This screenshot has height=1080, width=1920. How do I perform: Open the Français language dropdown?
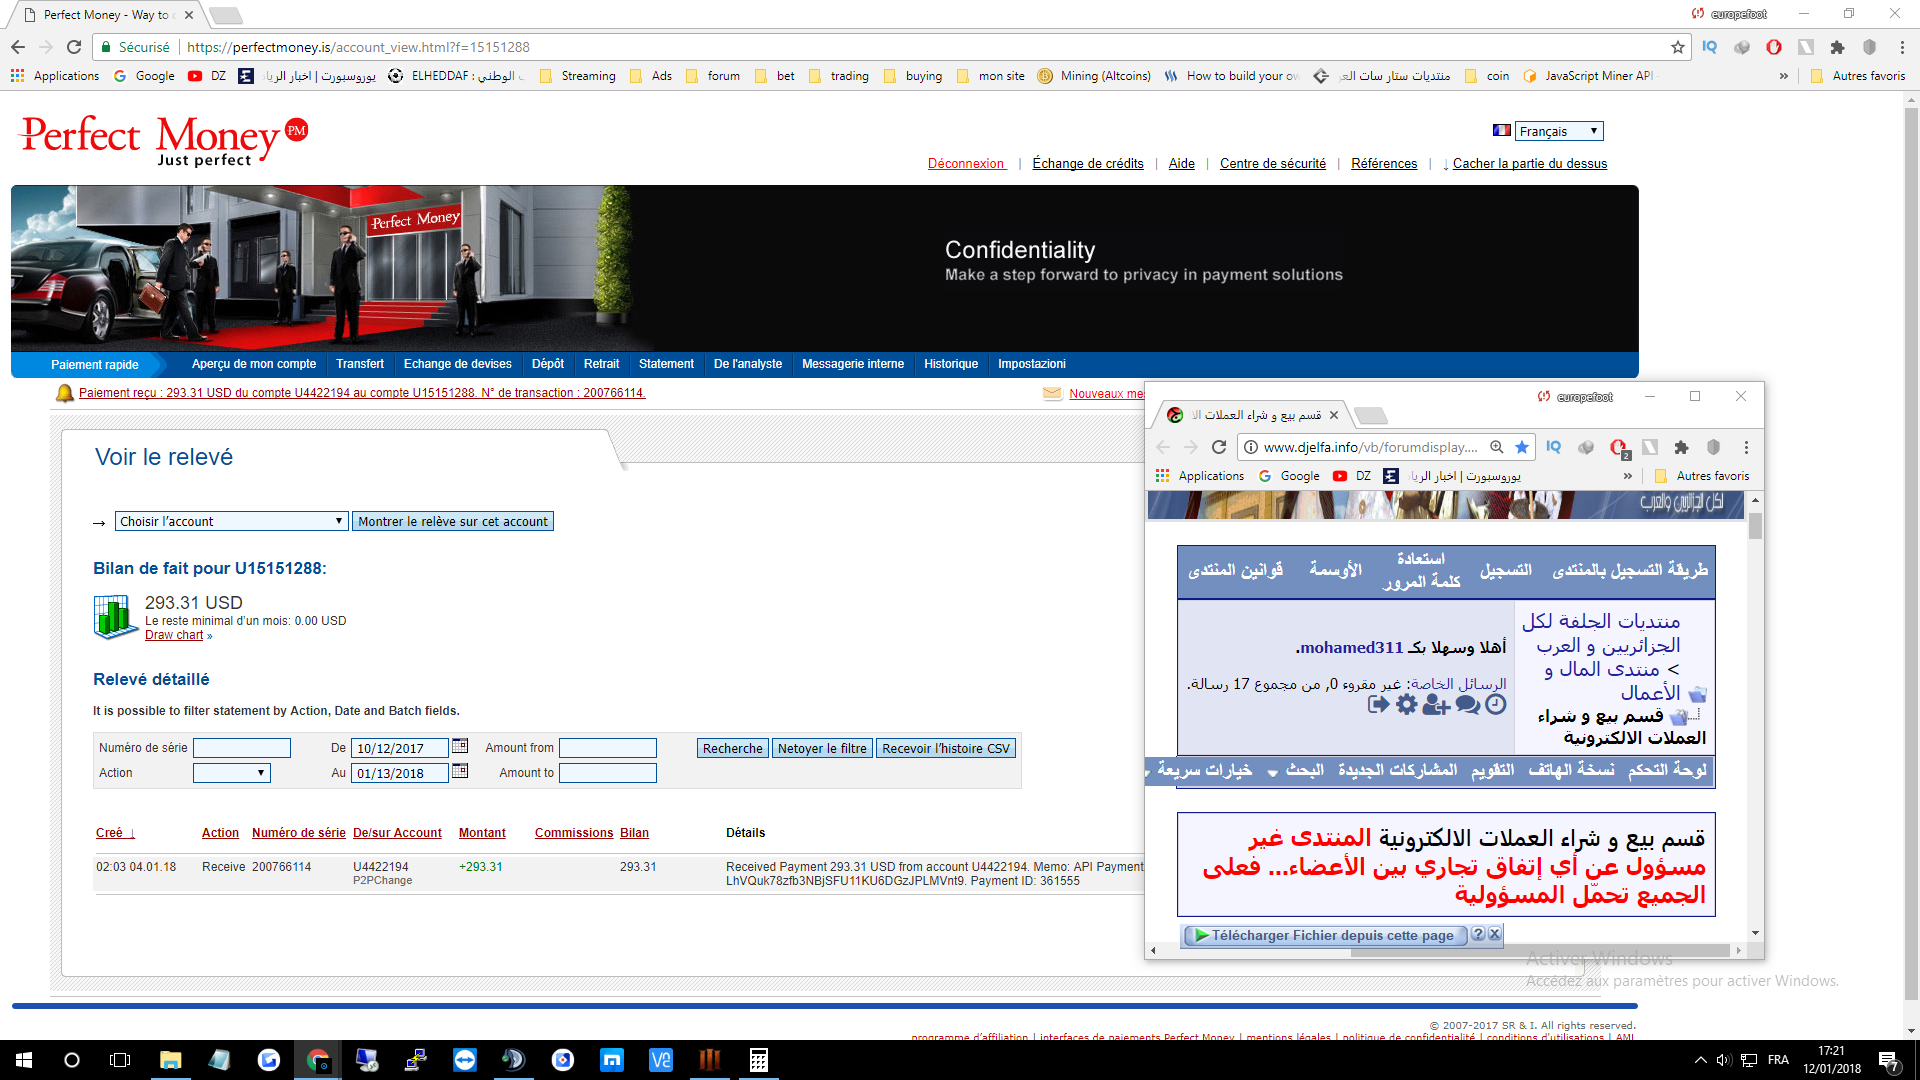[1559, 131]
